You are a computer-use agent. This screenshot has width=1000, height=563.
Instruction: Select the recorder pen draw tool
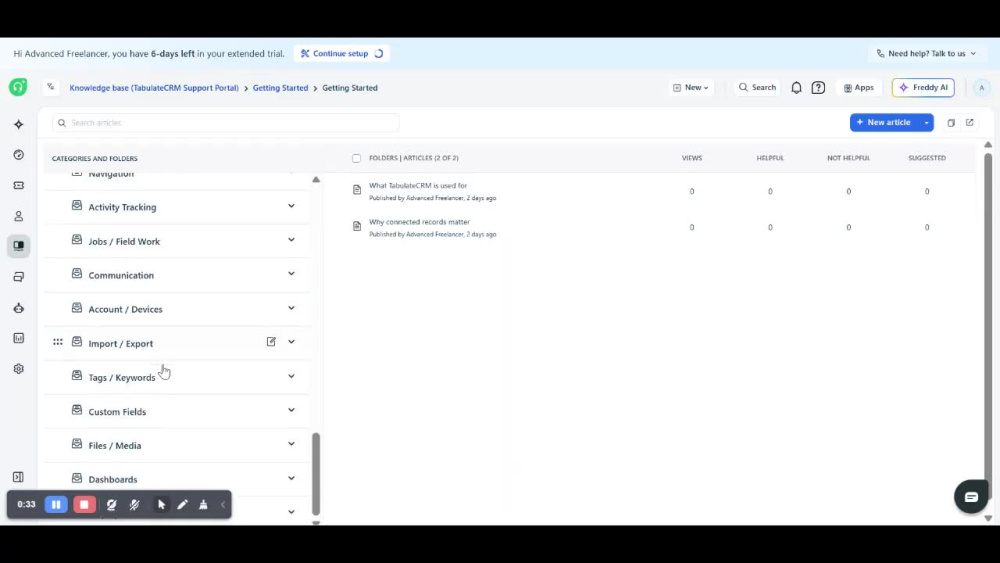(182, 504)
